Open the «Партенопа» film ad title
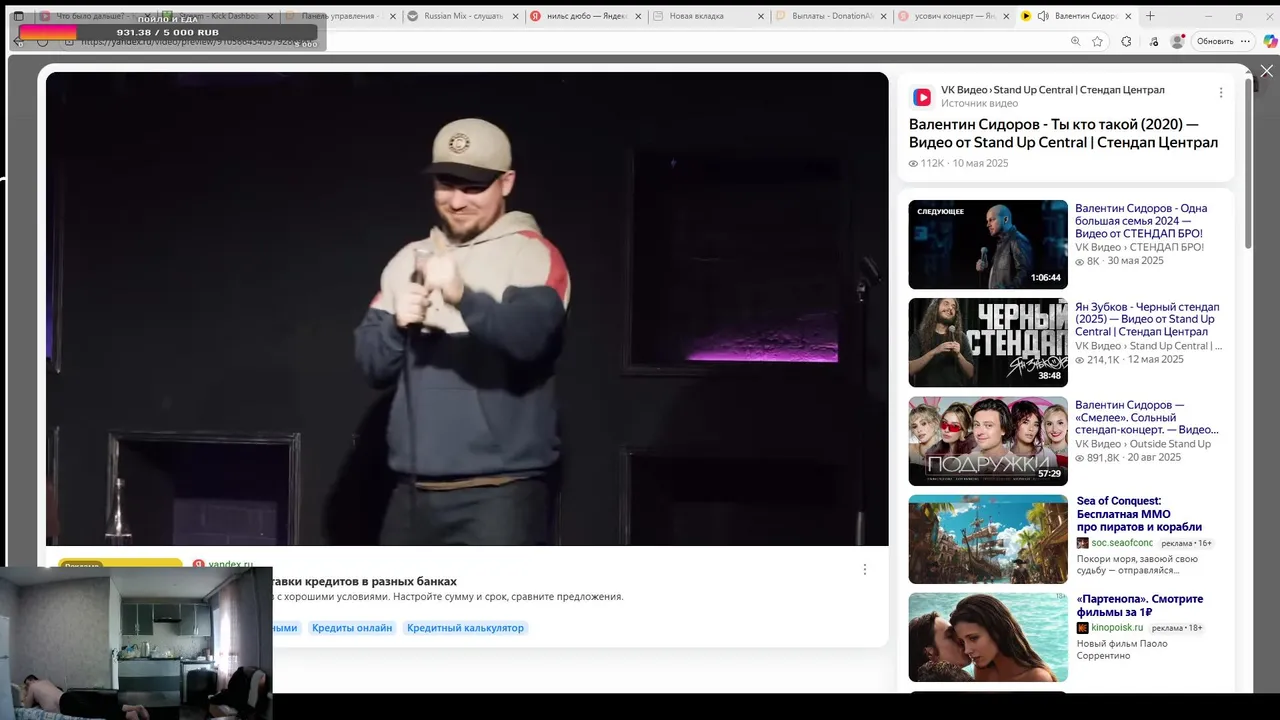 (1140, 606)
